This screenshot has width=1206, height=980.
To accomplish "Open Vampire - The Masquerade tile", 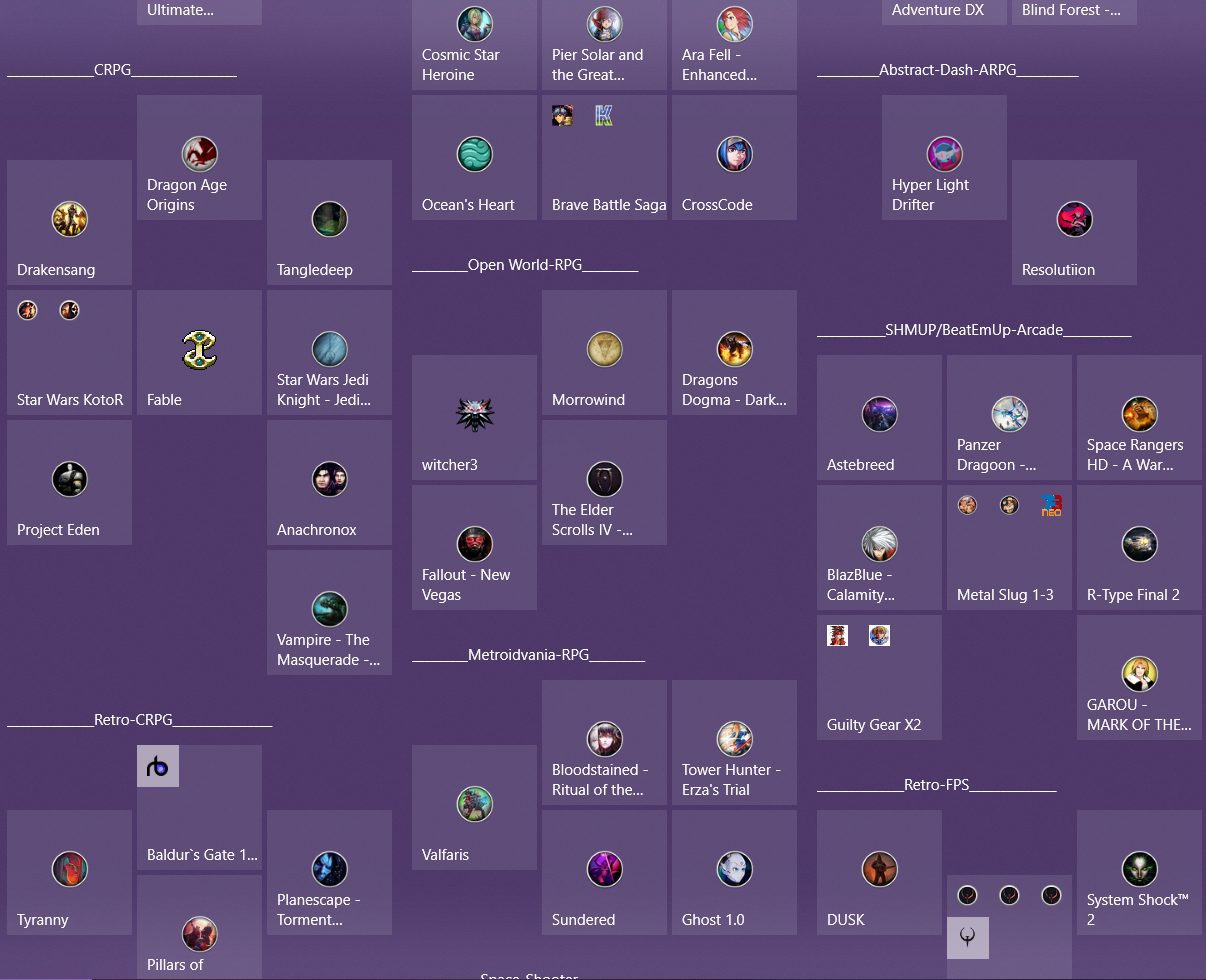I will (329, 612).
